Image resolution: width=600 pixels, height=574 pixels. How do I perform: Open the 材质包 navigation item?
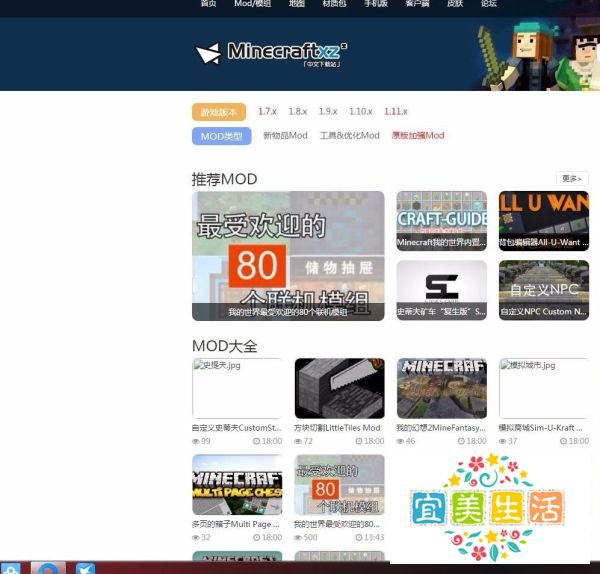(334, 3)
